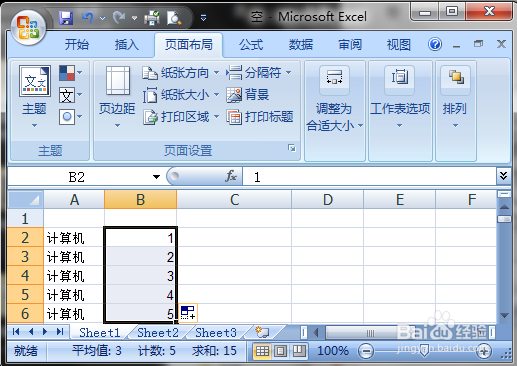Click cell A2 containing 计算机
The height and width of the screenshot is (366, 517).
click(x=74, y=237)
